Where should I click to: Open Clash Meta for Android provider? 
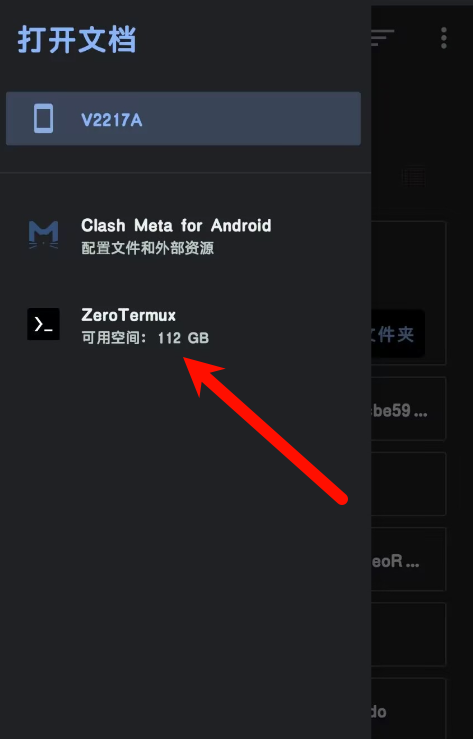[186, 236]
